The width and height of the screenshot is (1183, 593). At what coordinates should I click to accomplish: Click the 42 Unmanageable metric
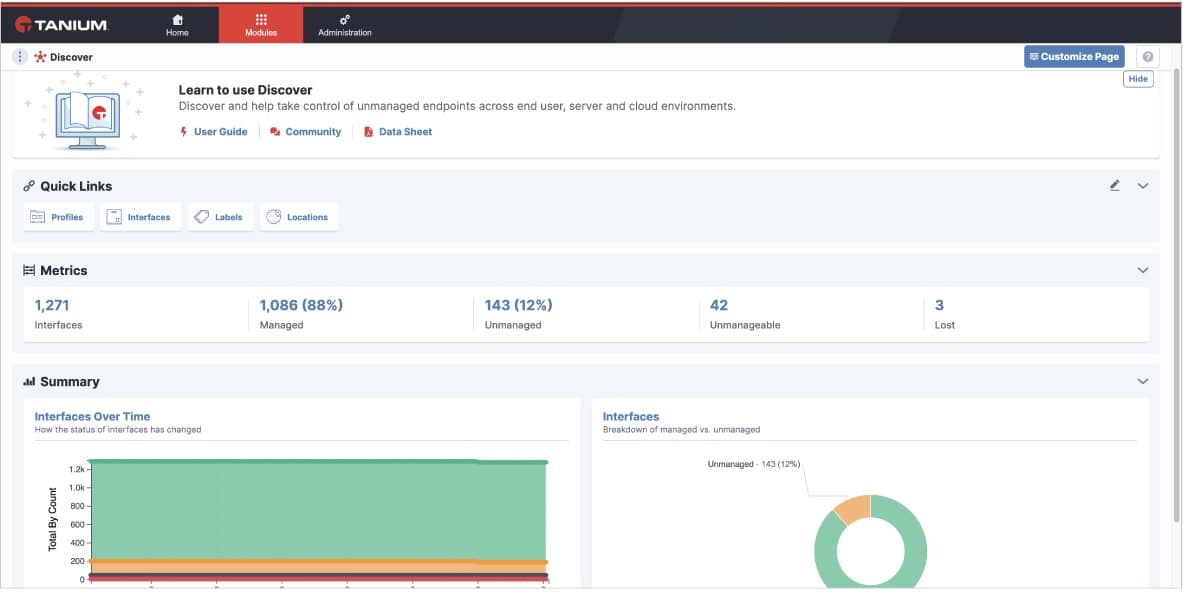coord(745,314)
